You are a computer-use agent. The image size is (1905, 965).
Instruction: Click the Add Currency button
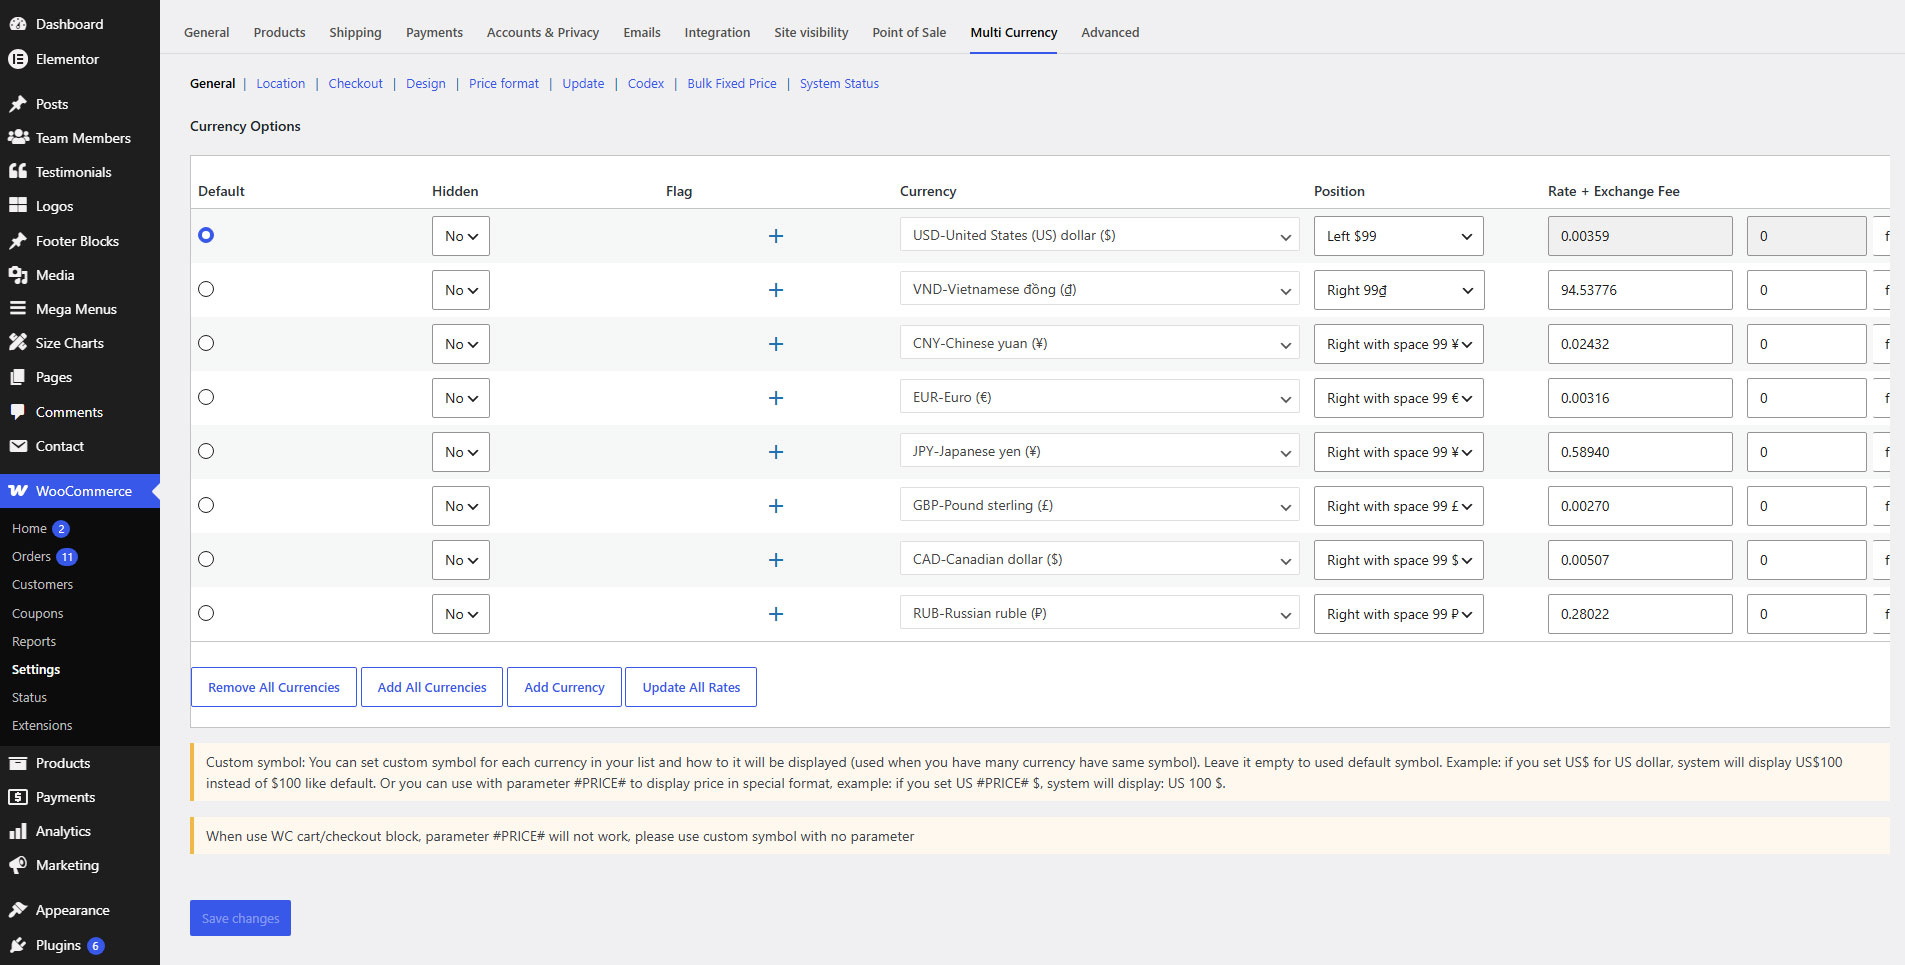click(564, 687)
